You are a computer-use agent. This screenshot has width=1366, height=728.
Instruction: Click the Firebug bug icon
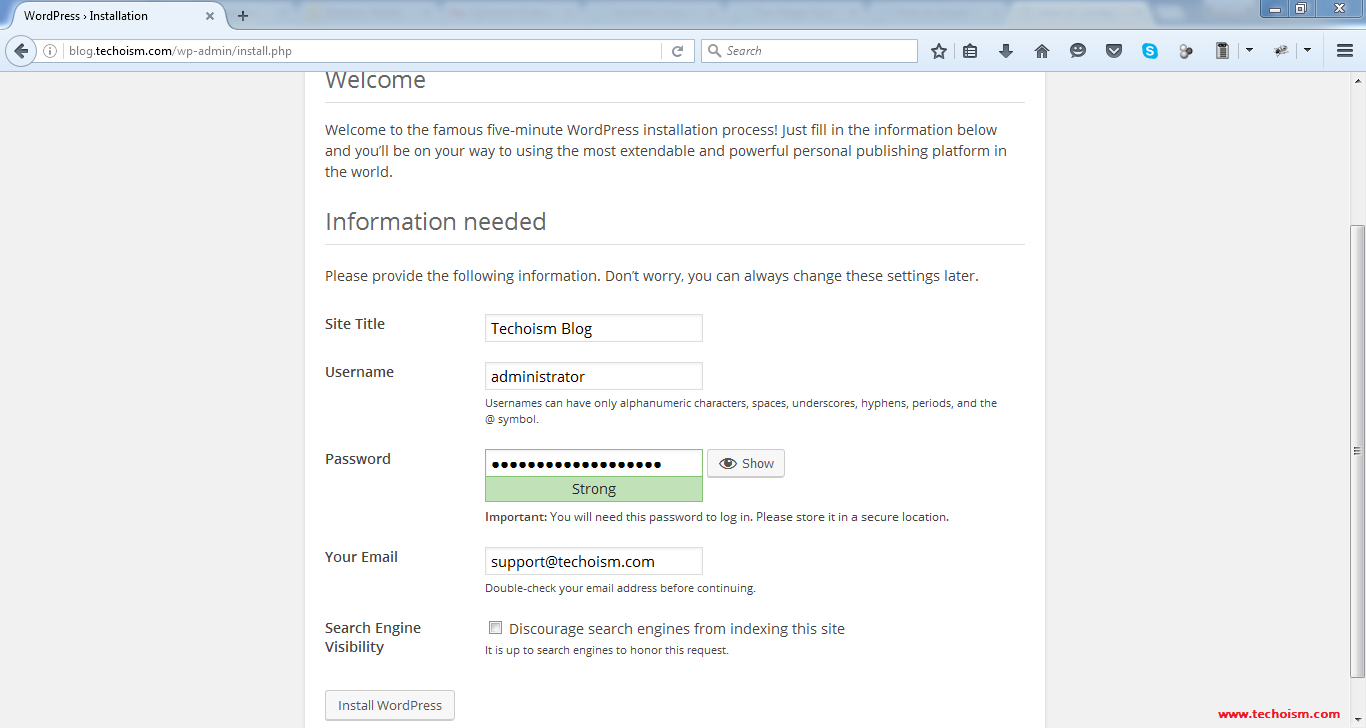(1281, 51)
